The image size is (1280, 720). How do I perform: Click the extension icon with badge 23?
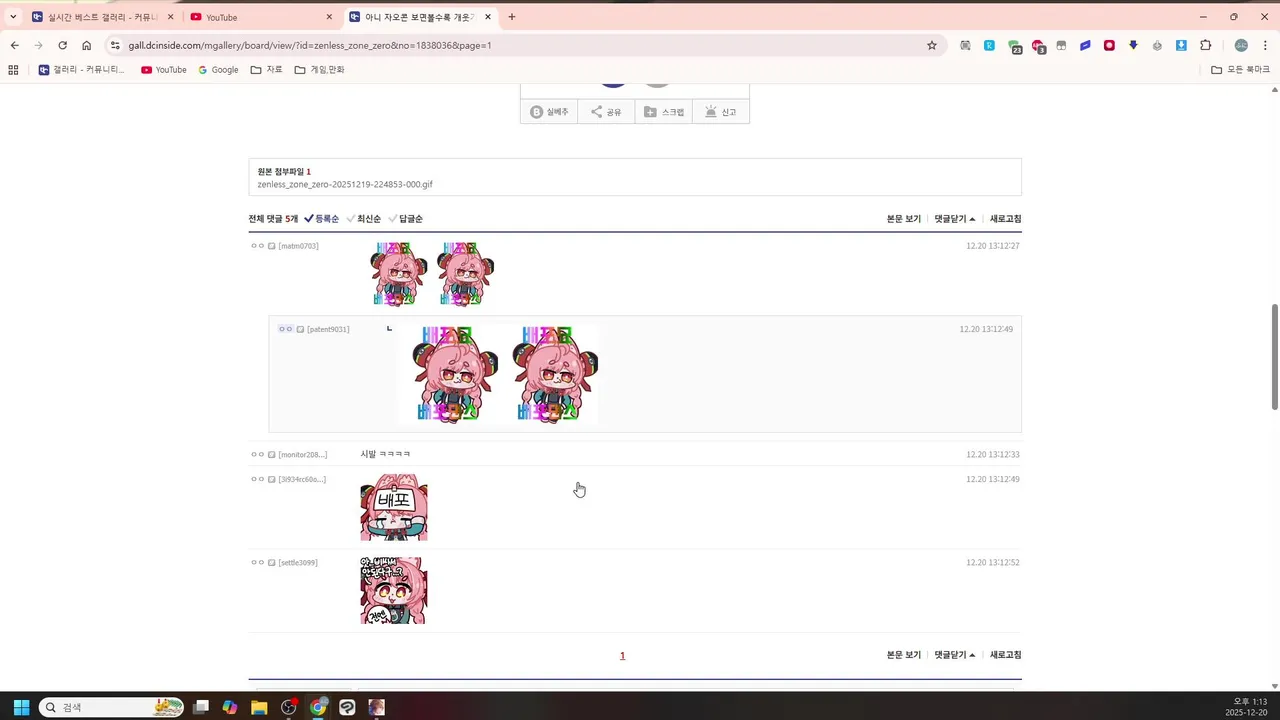[1014, 46]
